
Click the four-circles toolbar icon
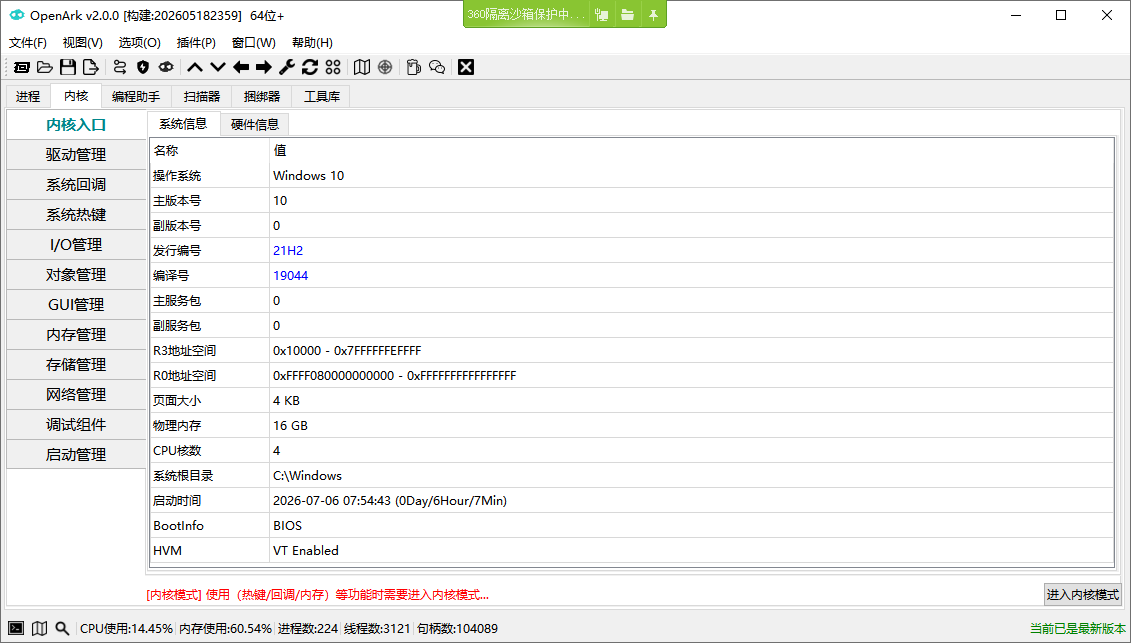(333, 67)
